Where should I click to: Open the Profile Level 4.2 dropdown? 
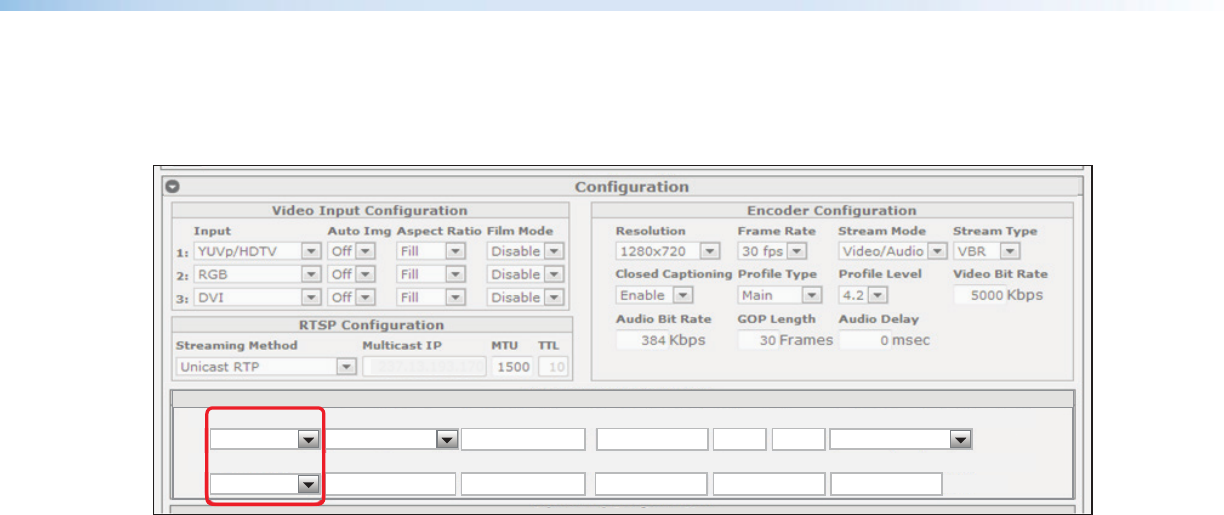point(864,295)
